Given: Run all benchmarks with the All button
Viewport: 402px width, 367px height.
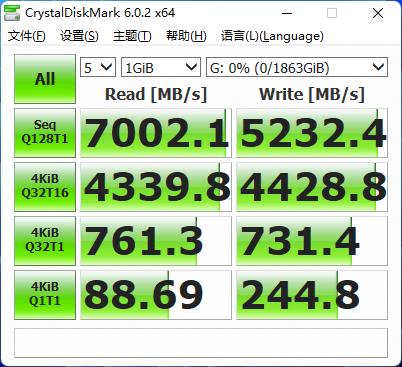Looking at the screenshot, I should pyautogui.click(x=45, y=79).
